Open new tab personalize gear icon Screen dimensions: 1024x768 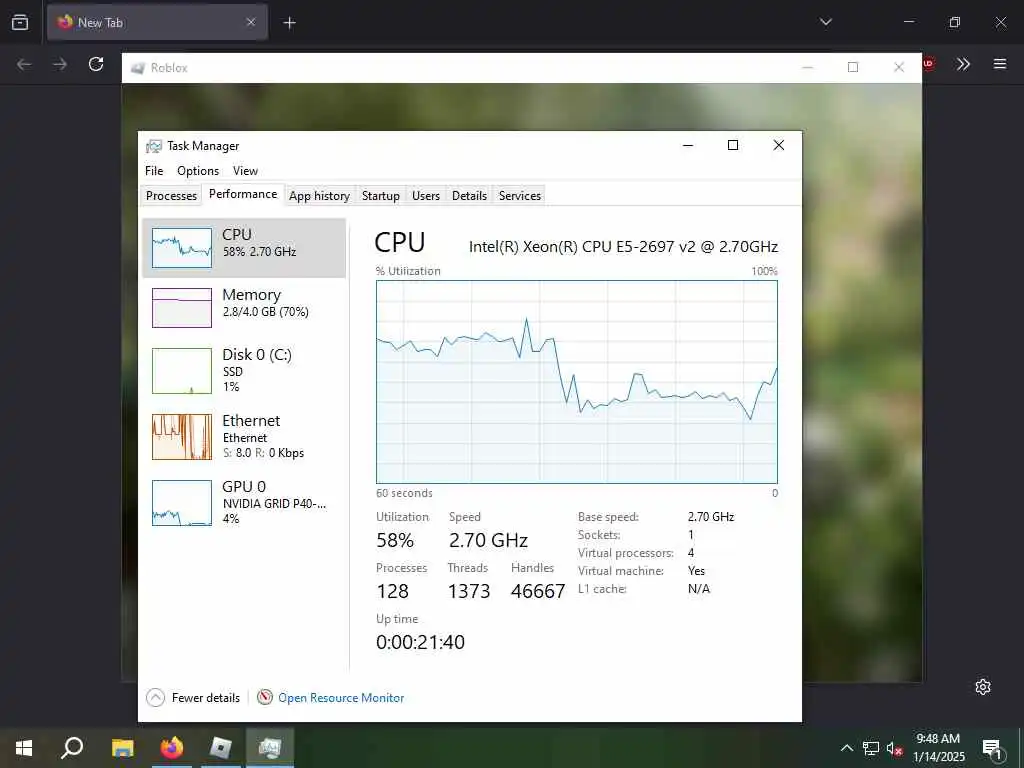click(x=983, y=687)
